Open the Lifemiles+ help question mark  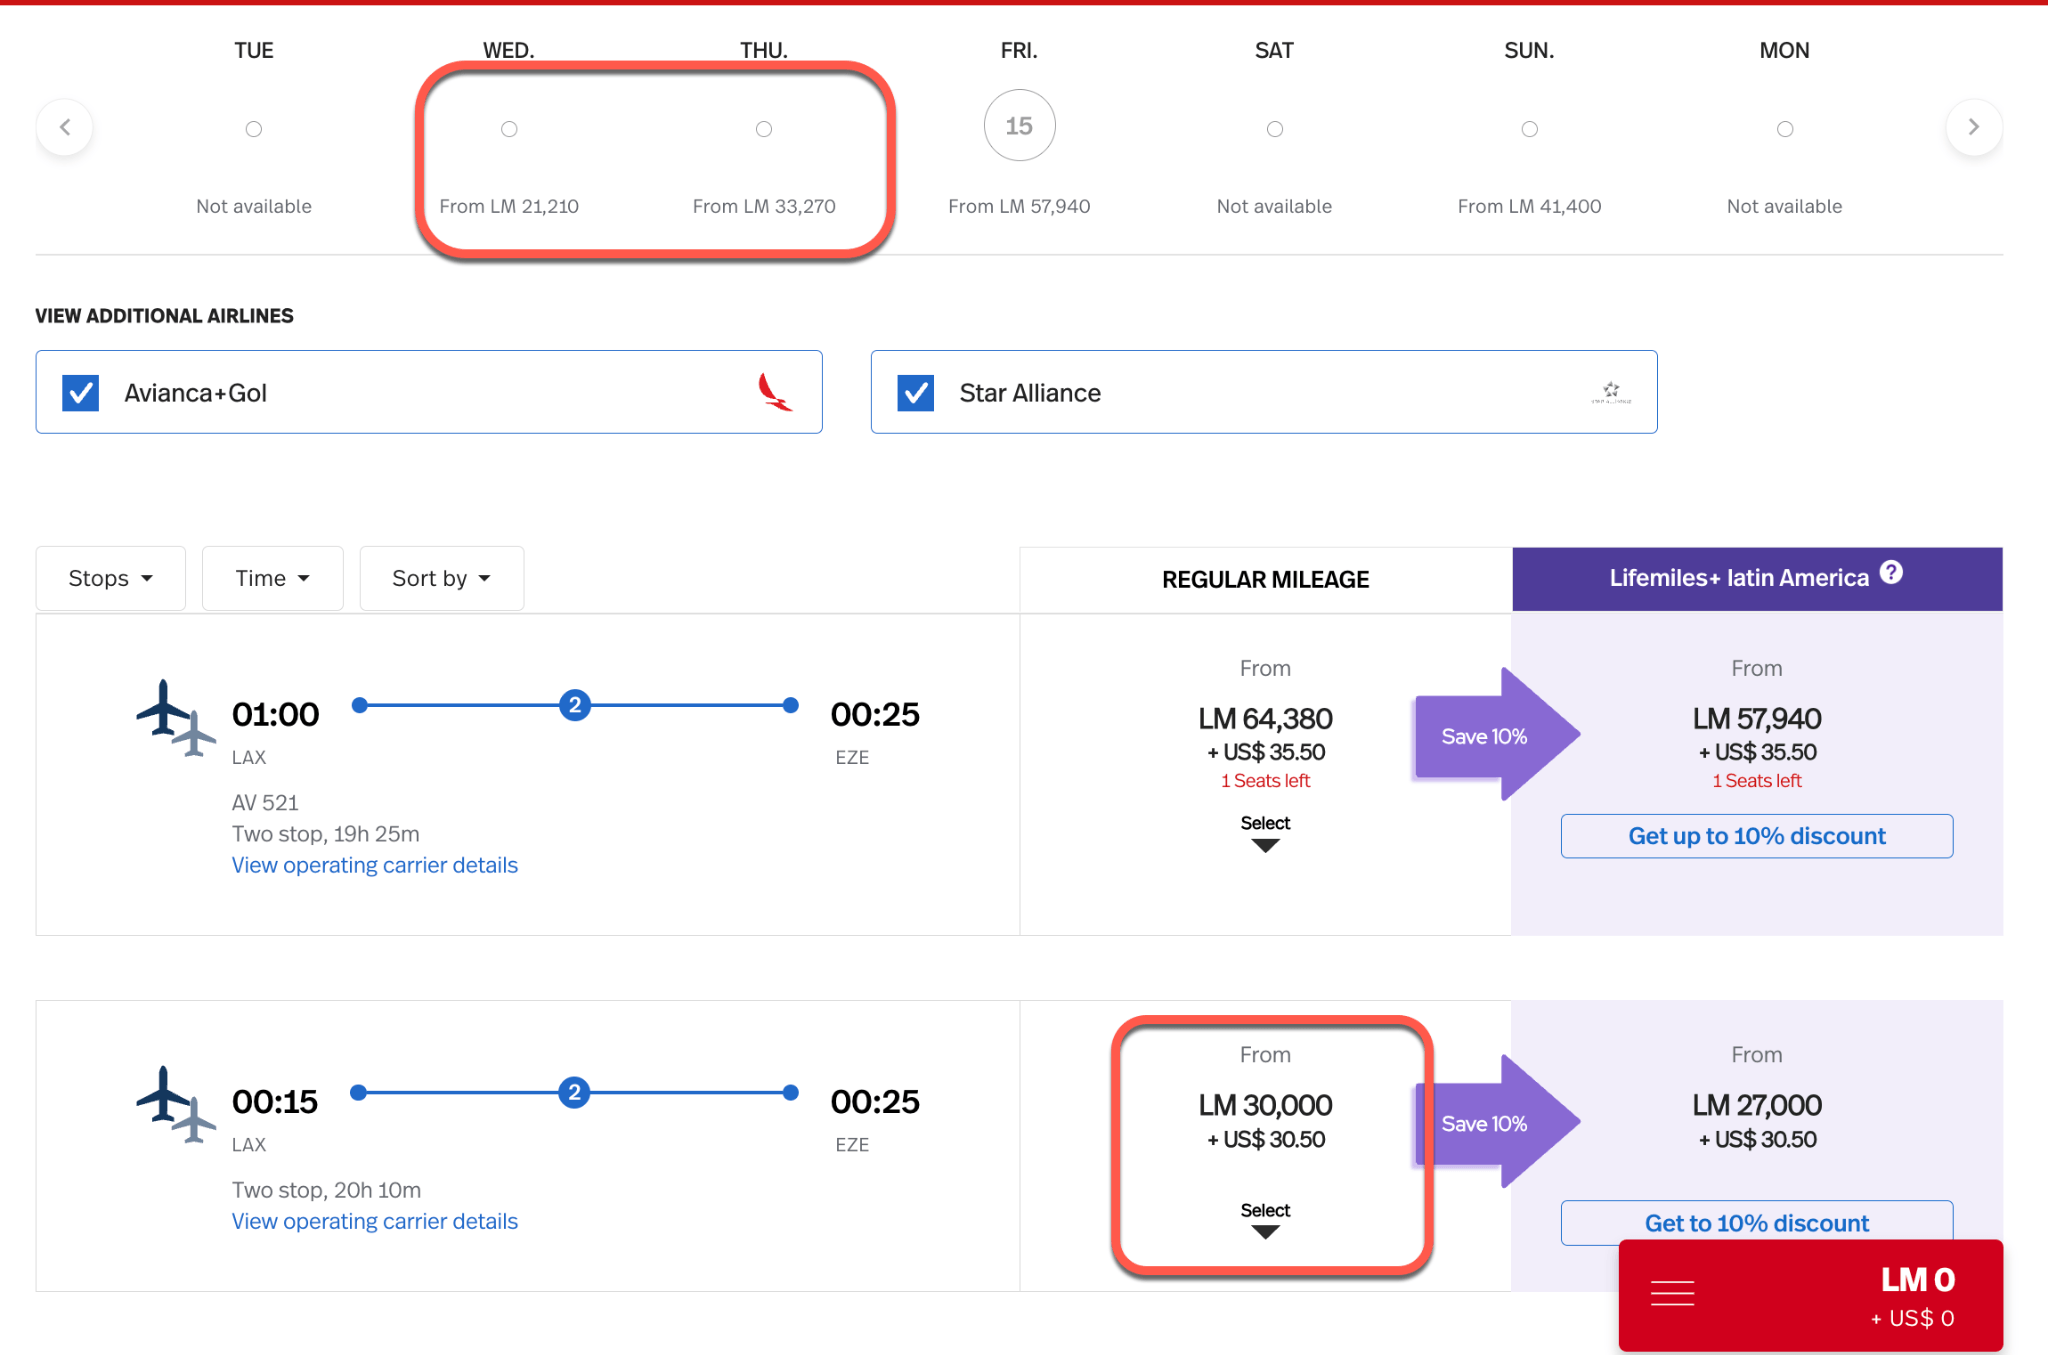[1891, 573]
